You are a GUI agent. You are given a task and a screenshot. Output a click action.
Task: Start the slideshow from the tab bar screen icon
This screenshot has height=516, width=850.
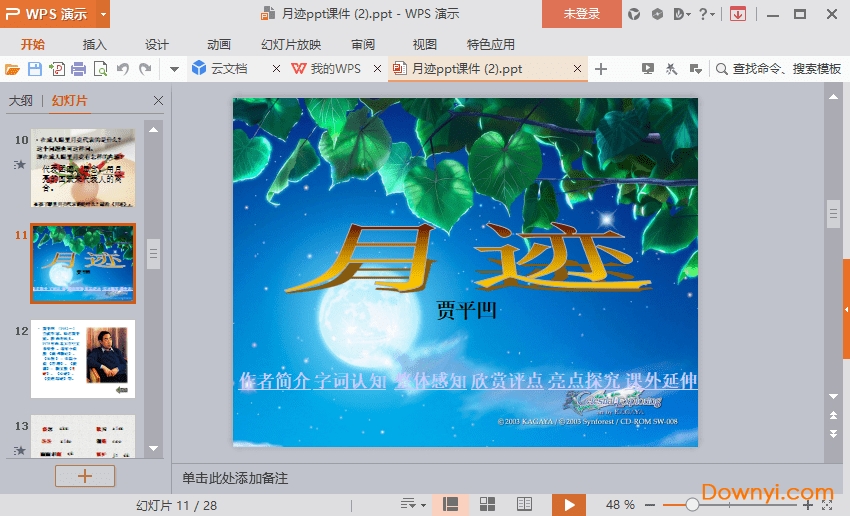click(647, 69)
